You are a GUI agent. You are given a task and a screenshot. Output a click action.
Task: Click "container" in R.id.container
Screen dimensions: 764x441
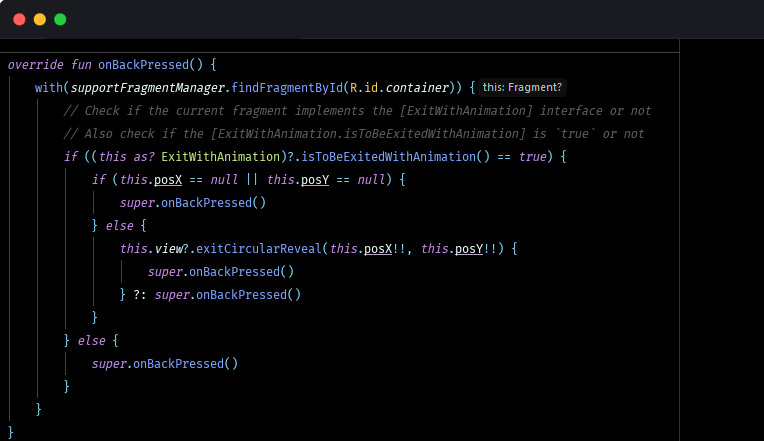point(417,88)
